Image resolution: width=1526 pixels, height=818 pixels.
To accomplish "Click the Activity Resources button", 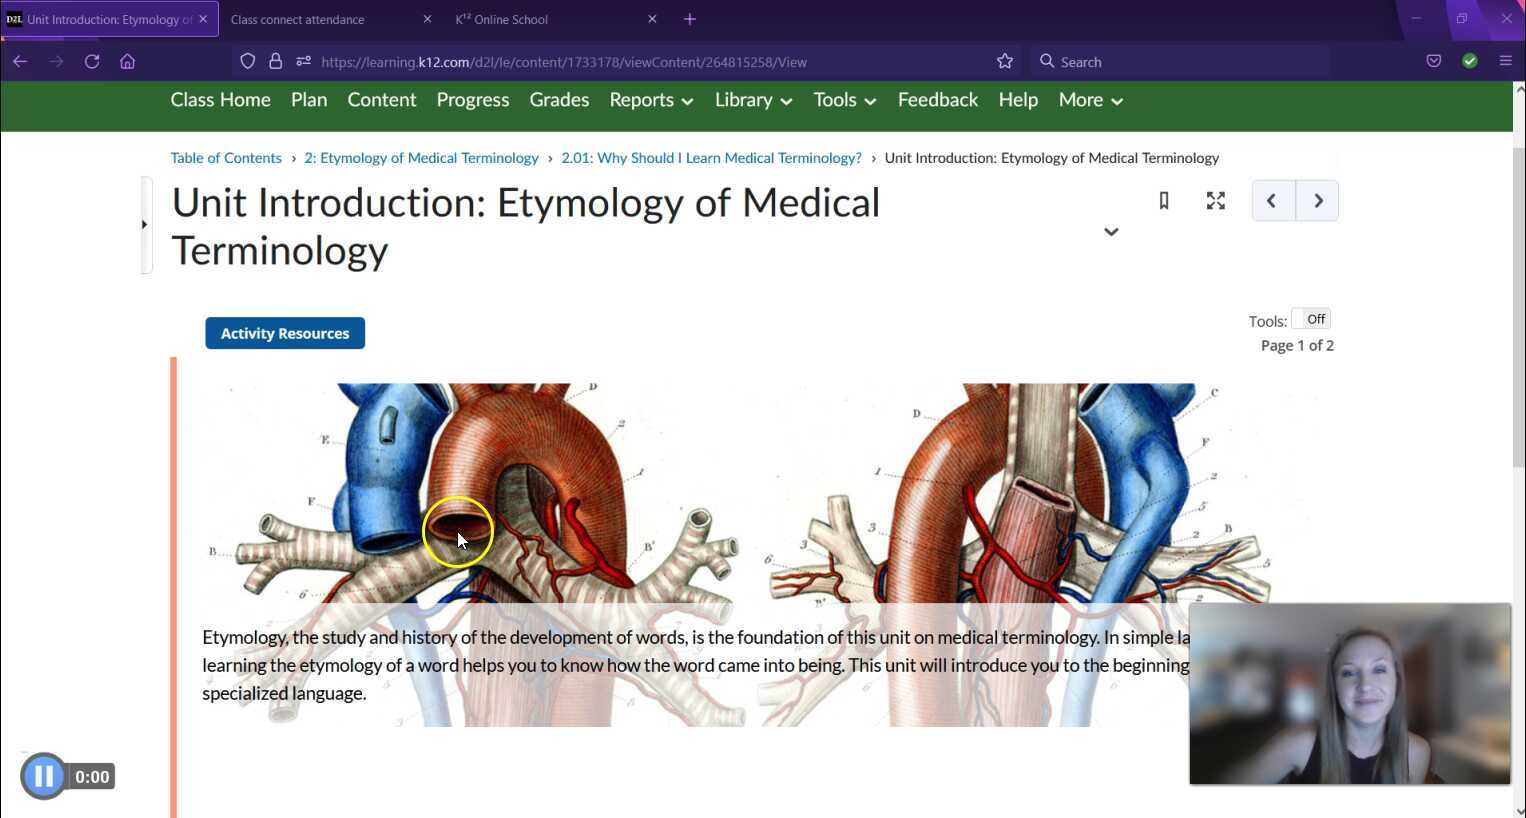I will [x=285, y=333].
